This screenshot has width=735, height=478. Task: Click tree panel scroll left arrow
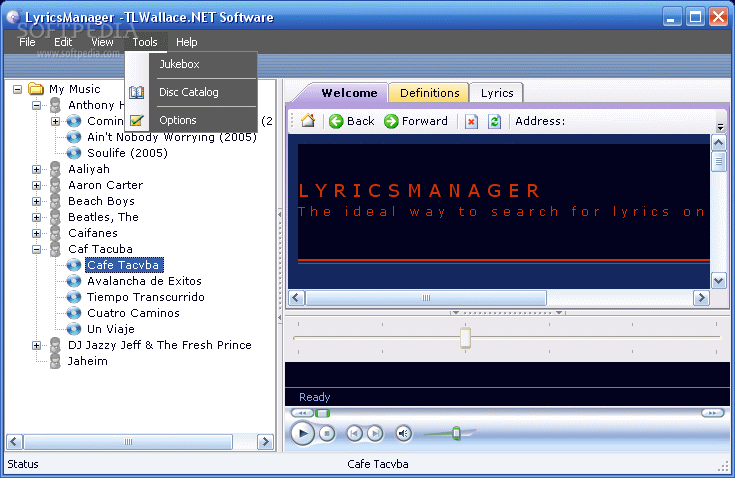[x=14, y=441]
